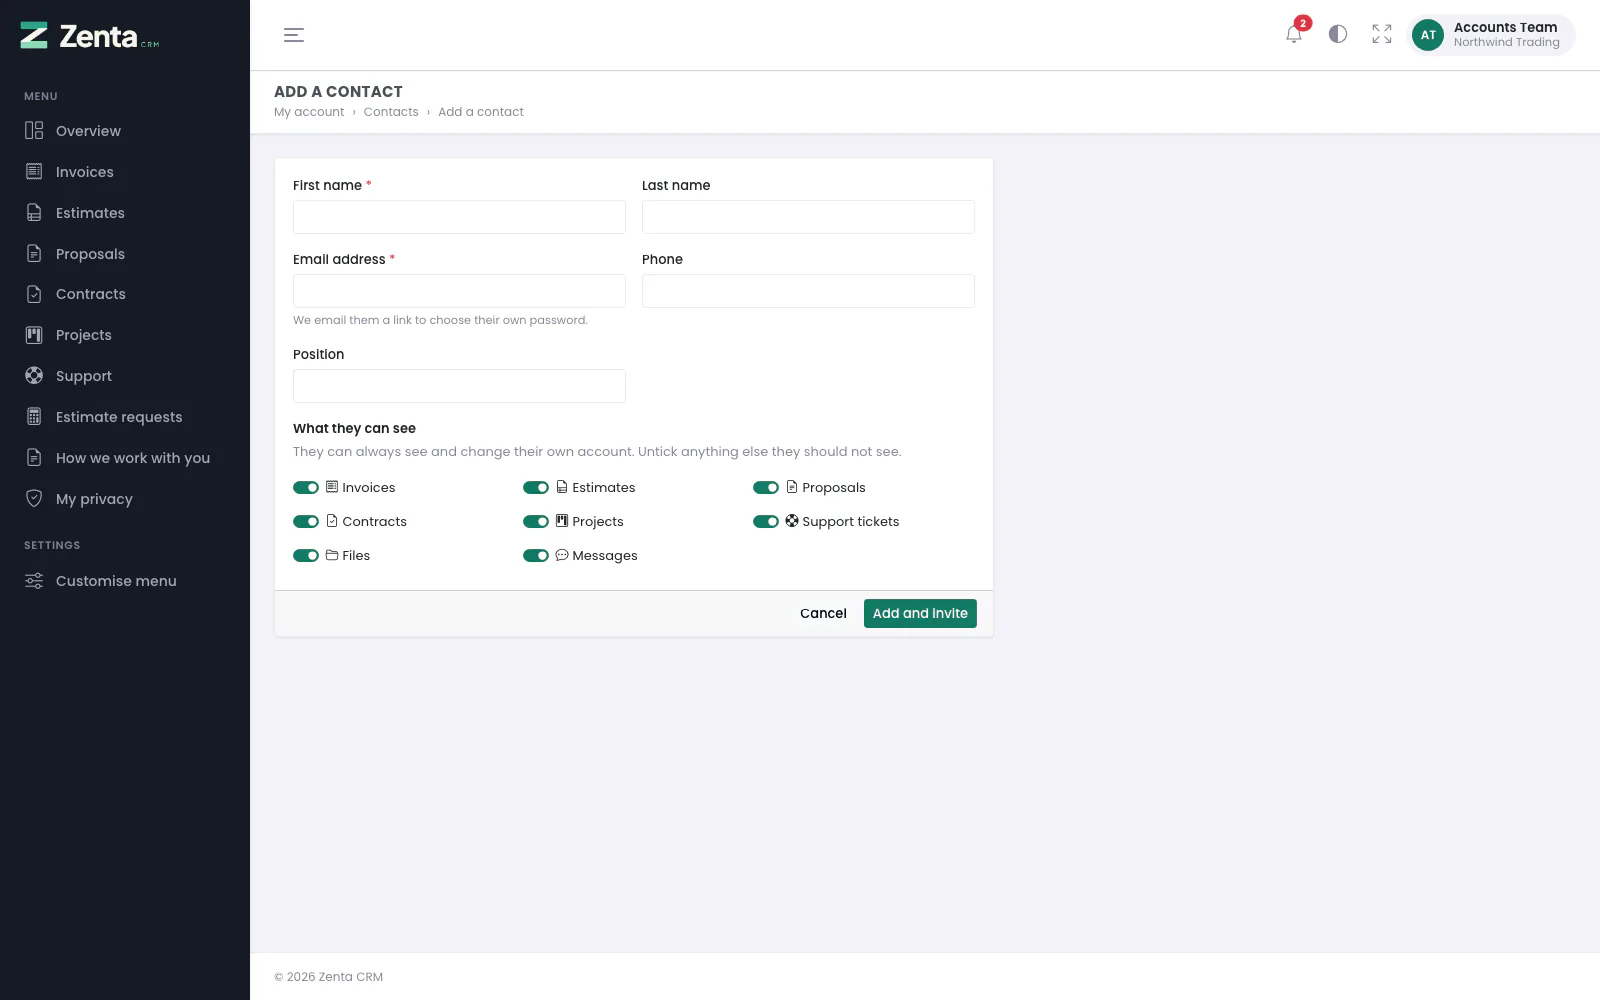Click the Estimate requests calculator icon
This screenshot has width=1600, height=1000.
[x=34, y=416]
